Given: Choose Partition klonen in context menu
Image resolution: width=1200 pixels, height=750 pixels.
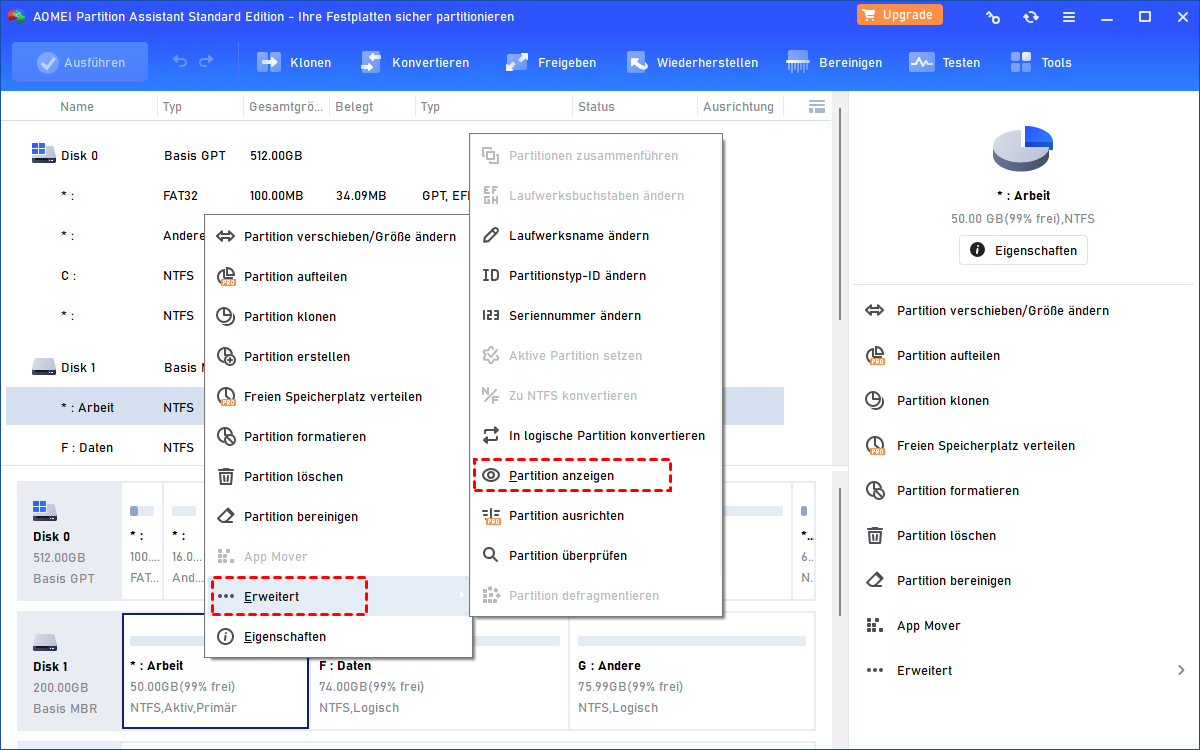Looking at the screenshot, I should [x=338, y=317].
